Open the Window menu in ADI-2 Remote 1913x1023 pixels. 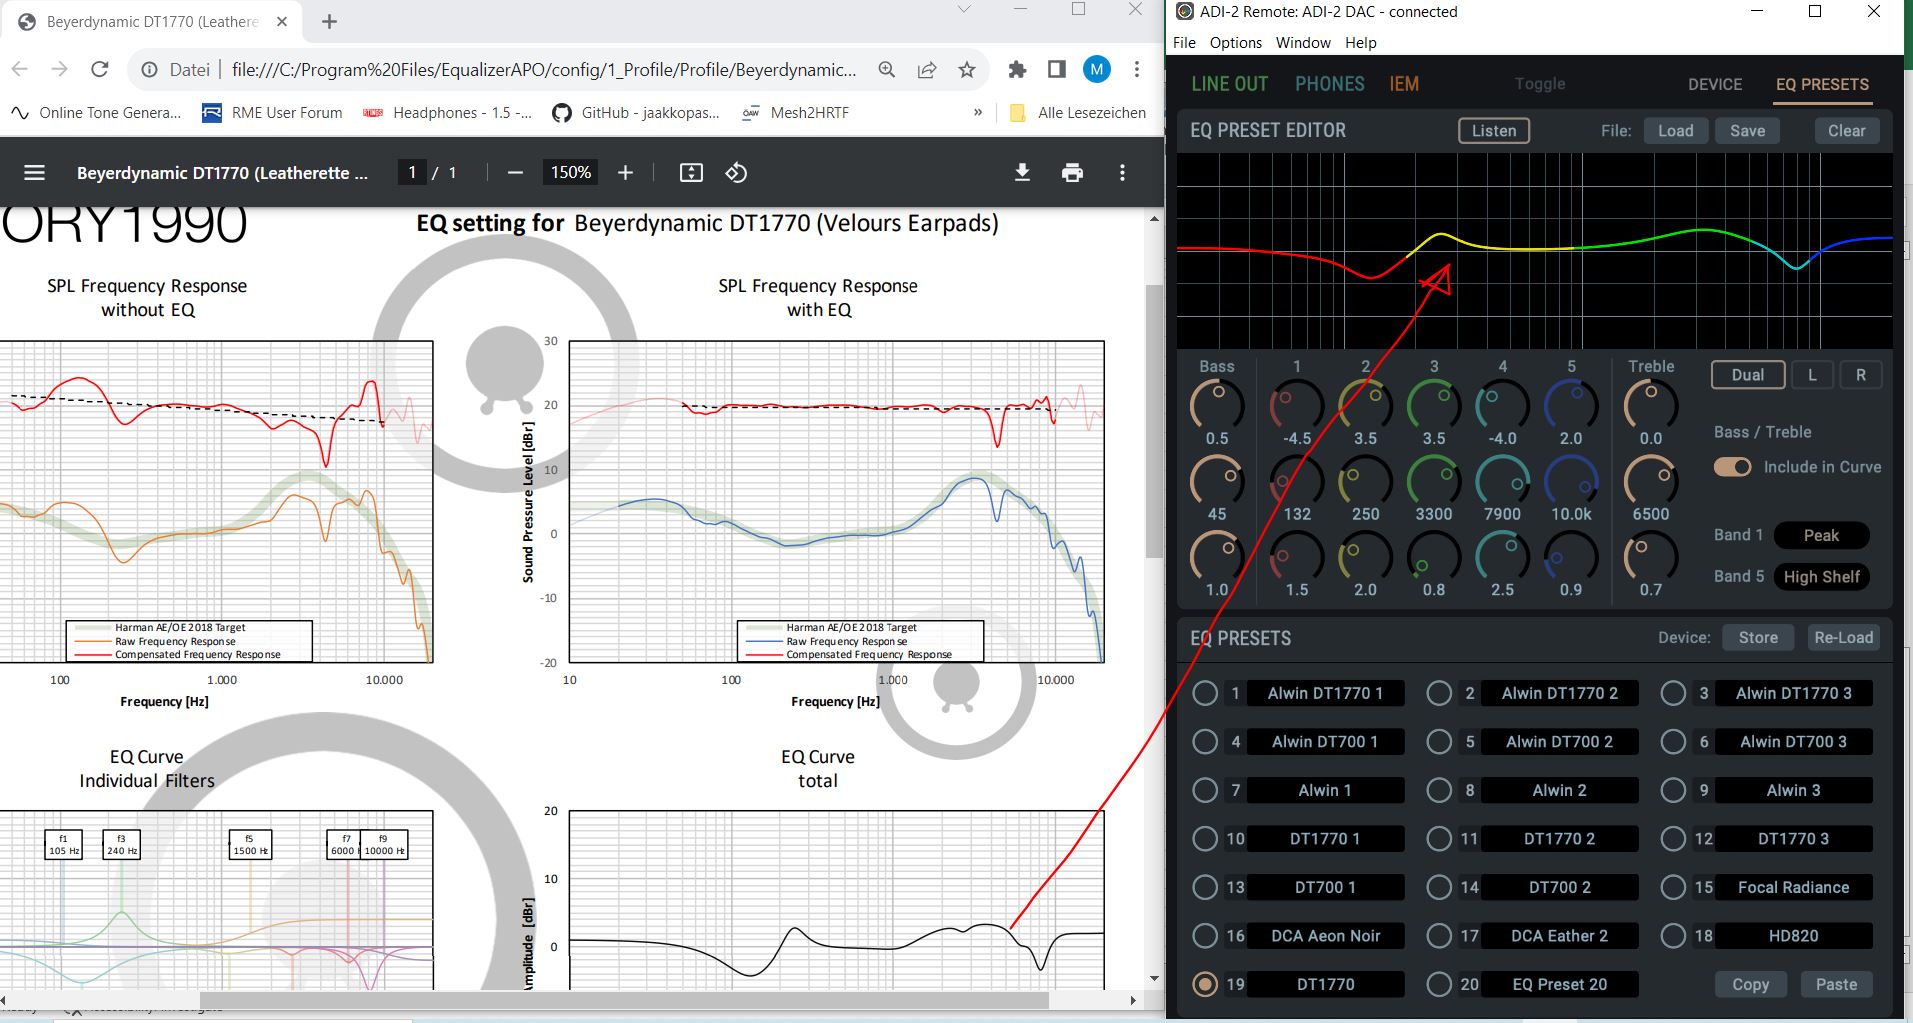pyautogui.click(x=1303, y=43)
